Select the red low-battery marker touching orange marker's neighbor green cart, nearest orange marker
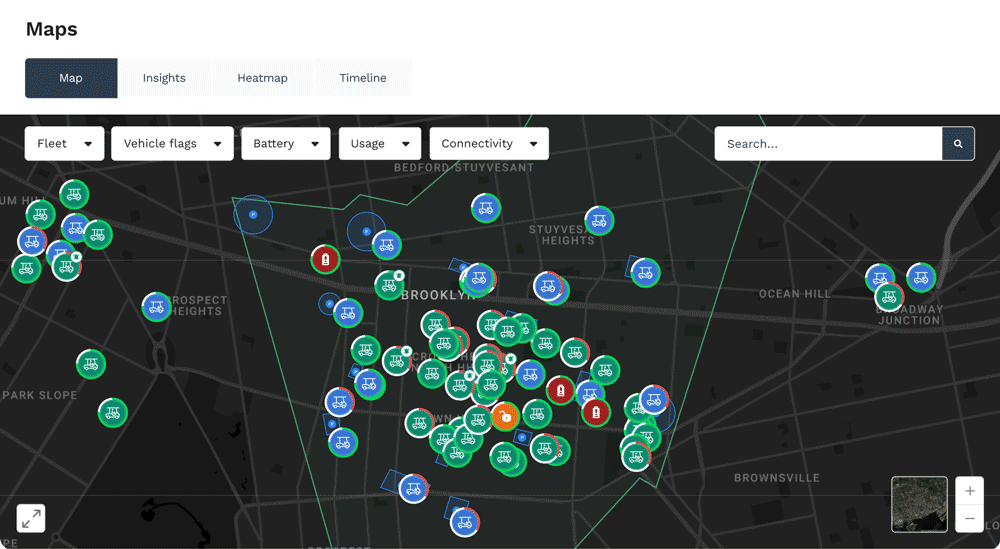Viewport: 1000px width, 549px height. (x=561, y=390)
